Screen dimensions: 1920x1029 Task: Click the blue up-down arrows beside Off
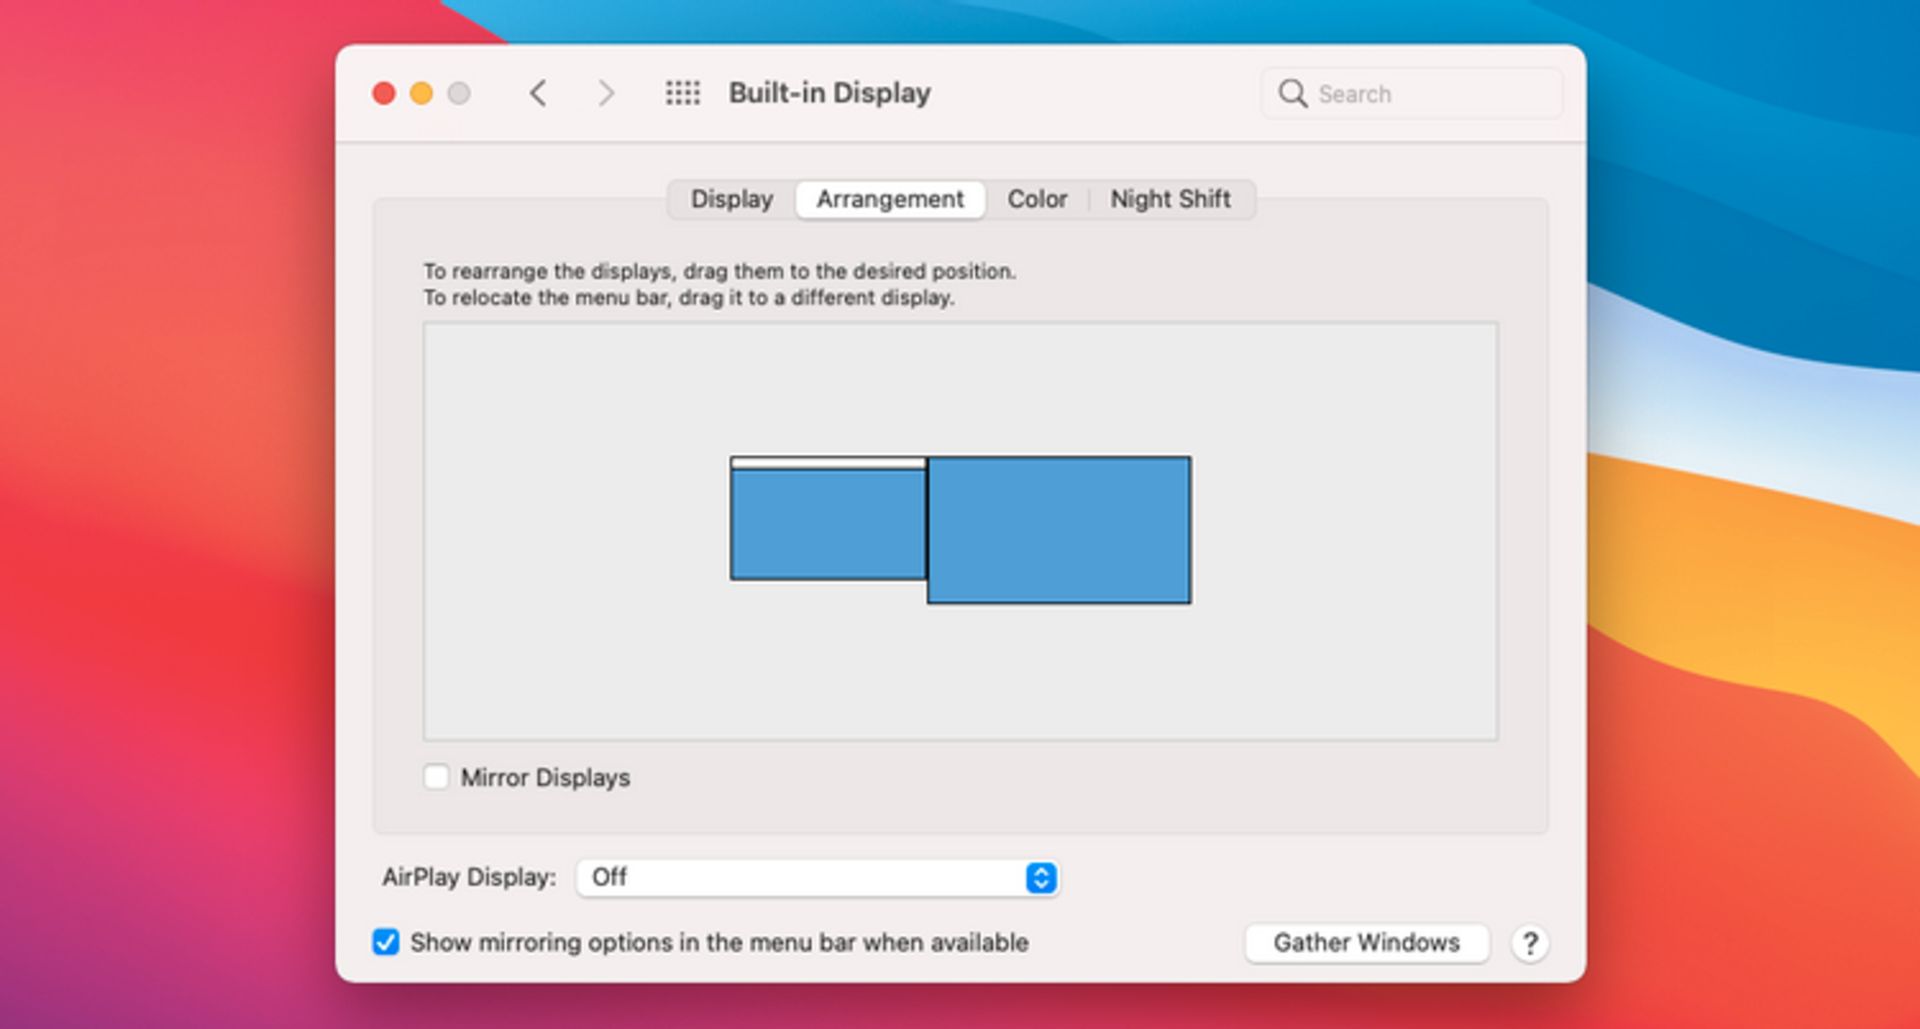click(x=1040, y=878)
